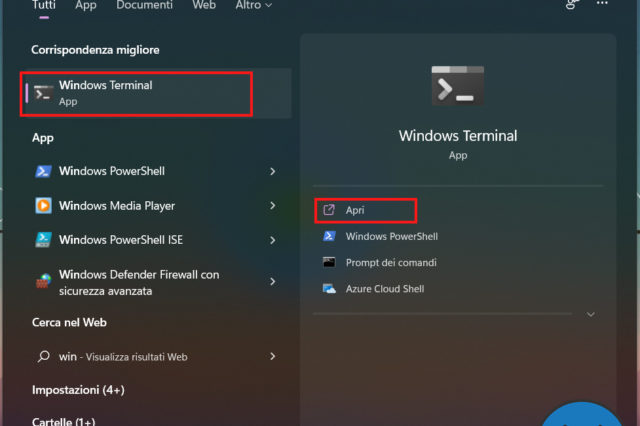Viewport: 640px width, 426px height.
Task: Click the Prompt dei comandi icon
Action: (x=329, y=262)
